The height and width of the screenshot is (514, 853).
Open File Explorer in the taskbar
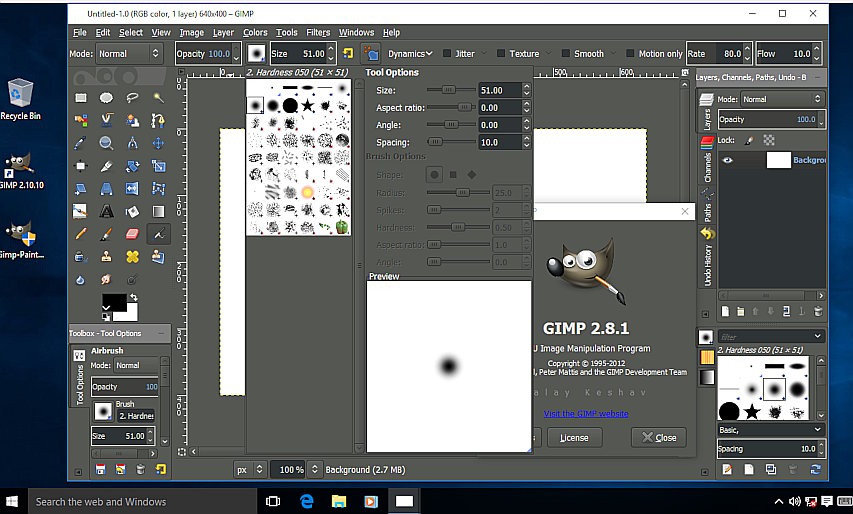[338, 501]
